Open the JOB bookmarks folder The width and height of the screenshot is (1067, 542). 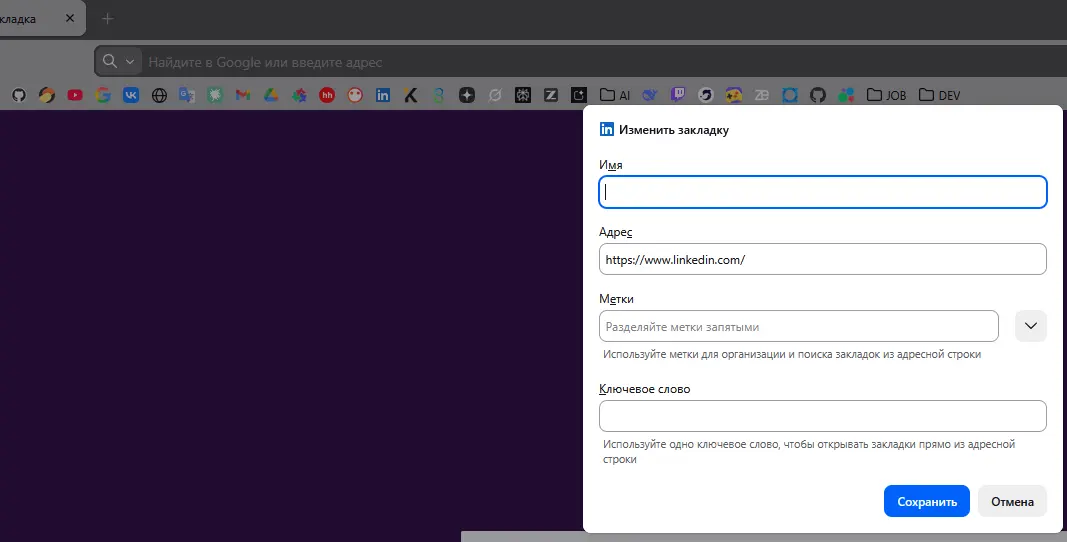886,95
